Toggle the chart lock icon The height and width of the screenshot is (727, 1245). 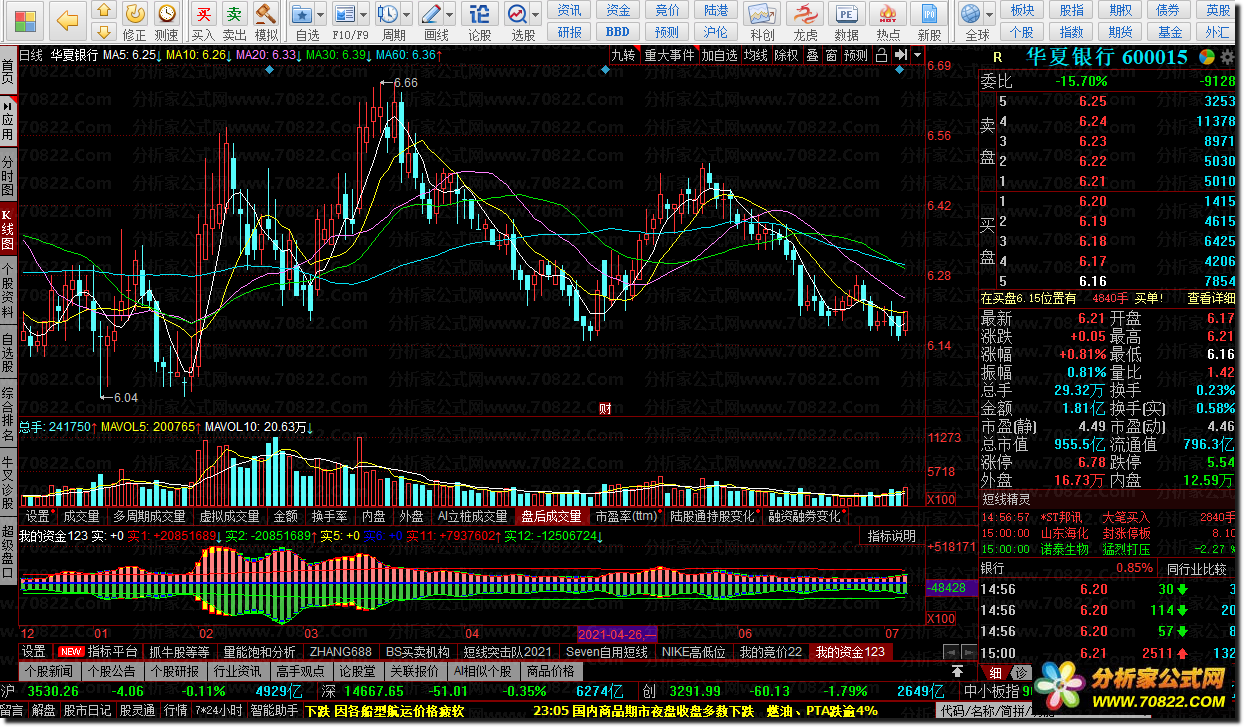point(881,55)
